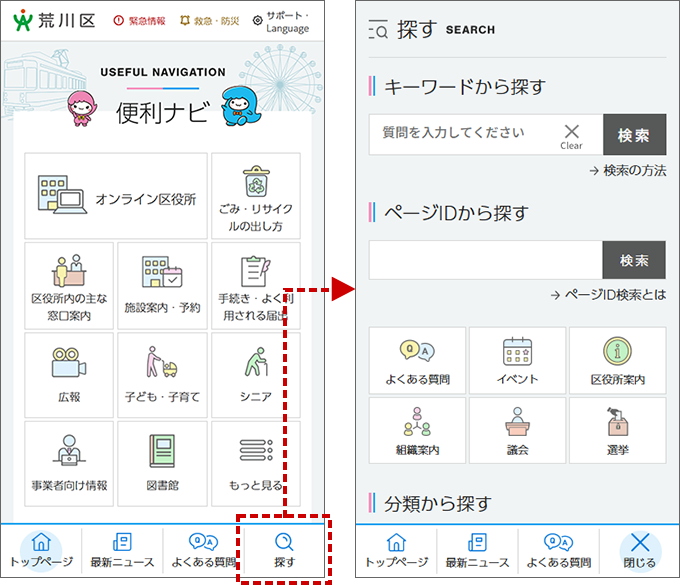Open 緊急情報 in header

tap(139, 21)
